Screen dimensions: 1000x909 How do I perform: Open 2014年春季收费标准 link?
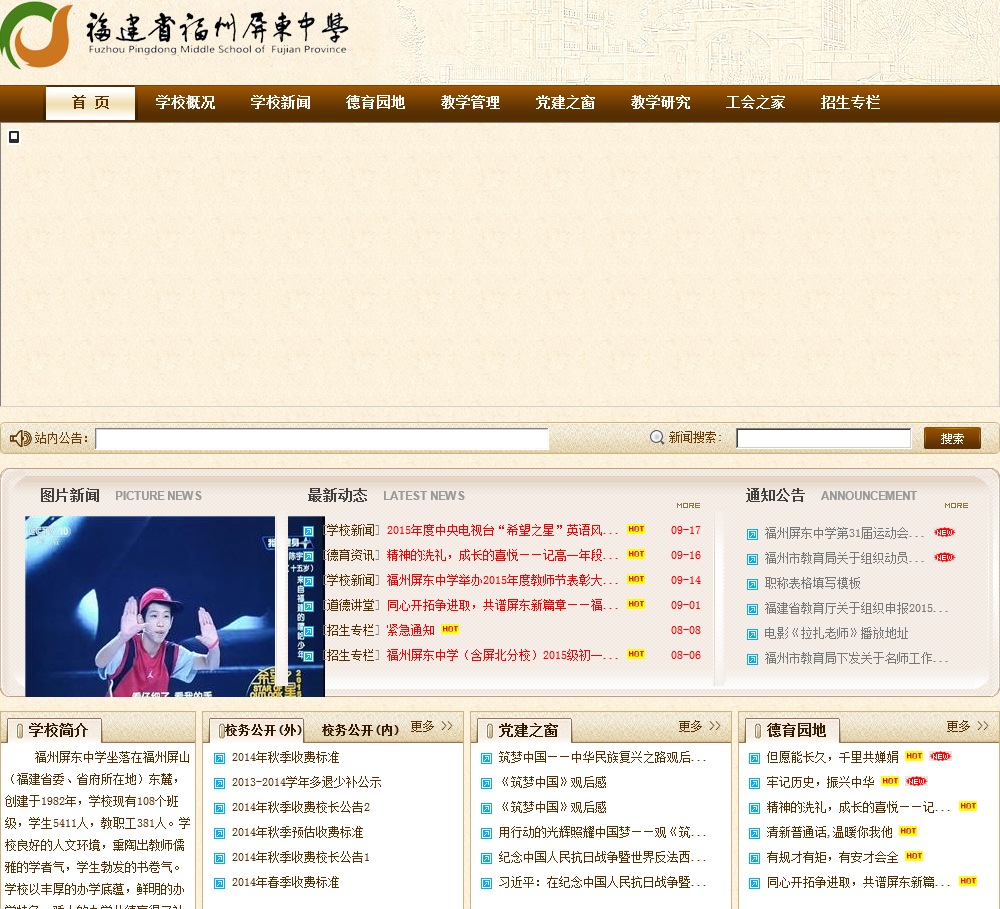285,882
